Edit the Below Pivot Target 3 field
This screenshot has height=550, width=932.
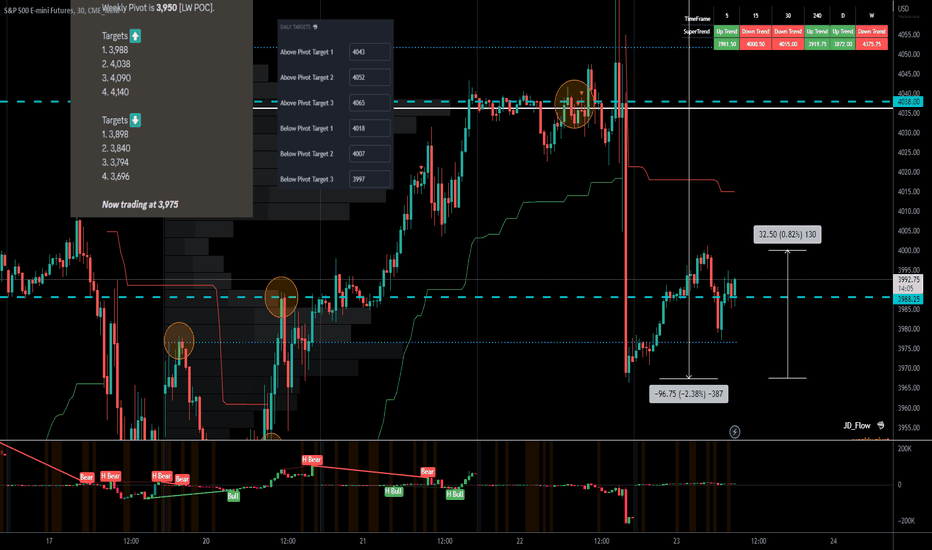tap(370, 179)
